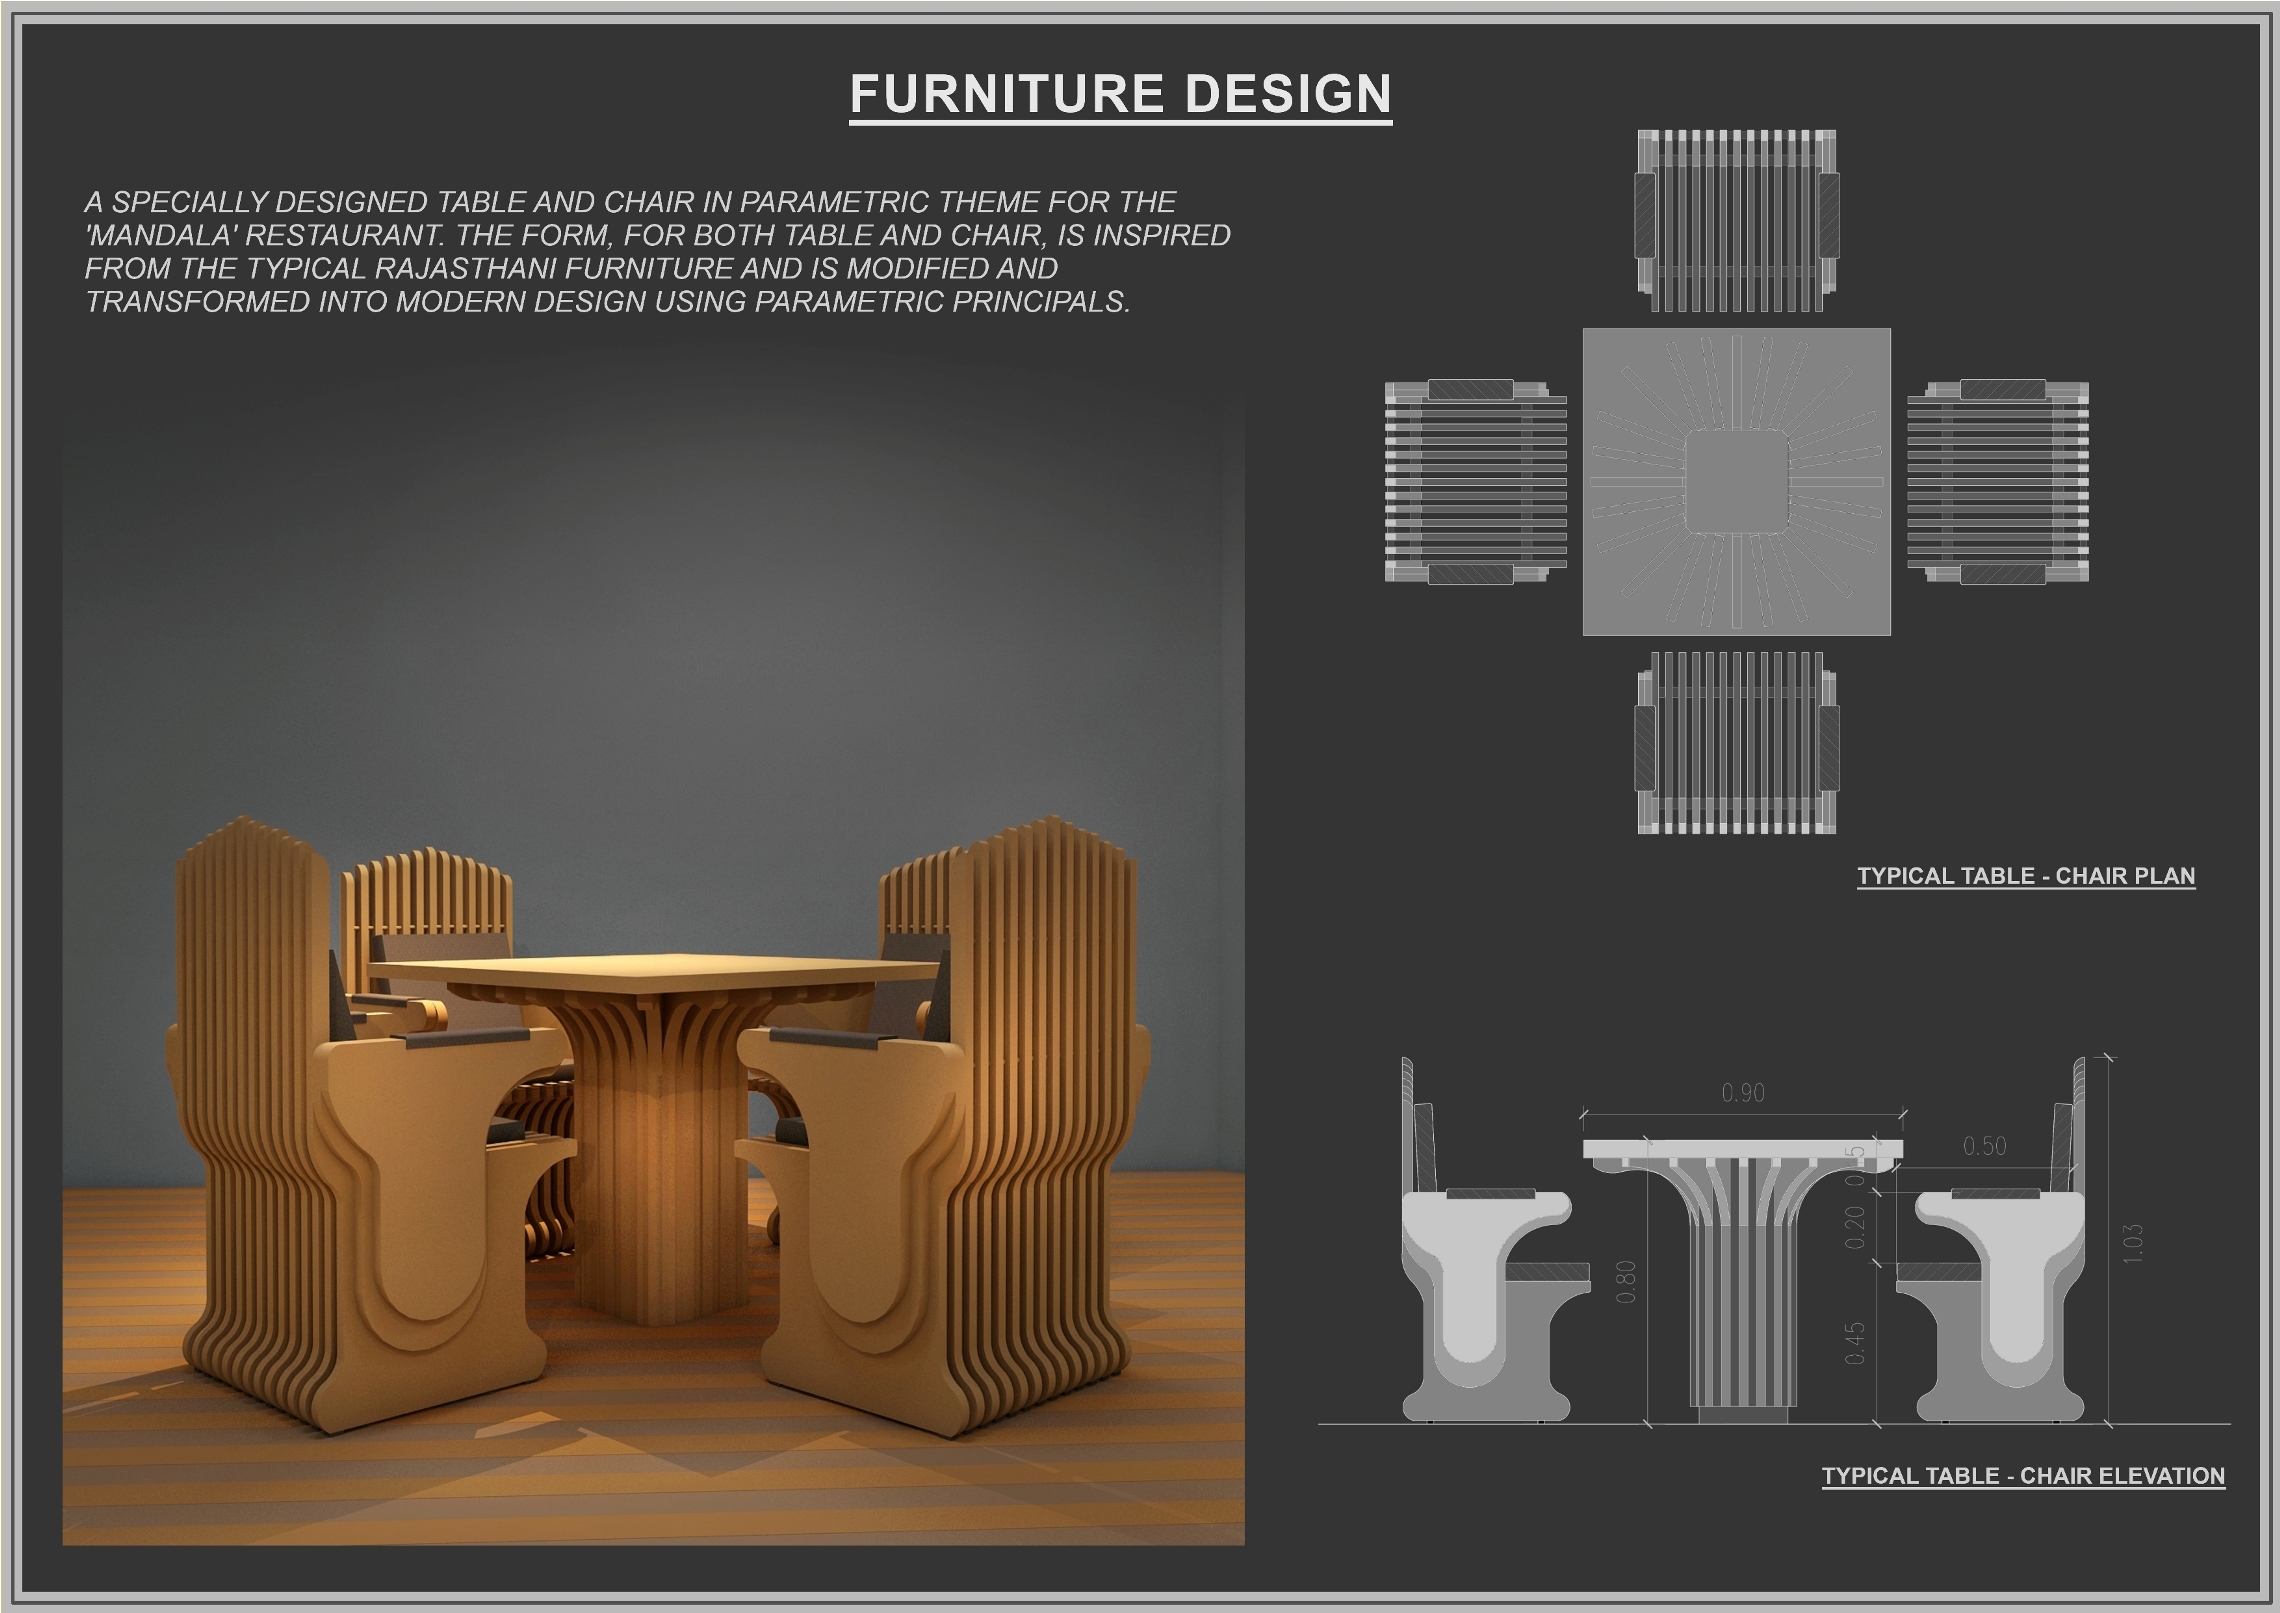
Task: Click the Typical Table - Chair Plan label
Action: point(2025,876)
